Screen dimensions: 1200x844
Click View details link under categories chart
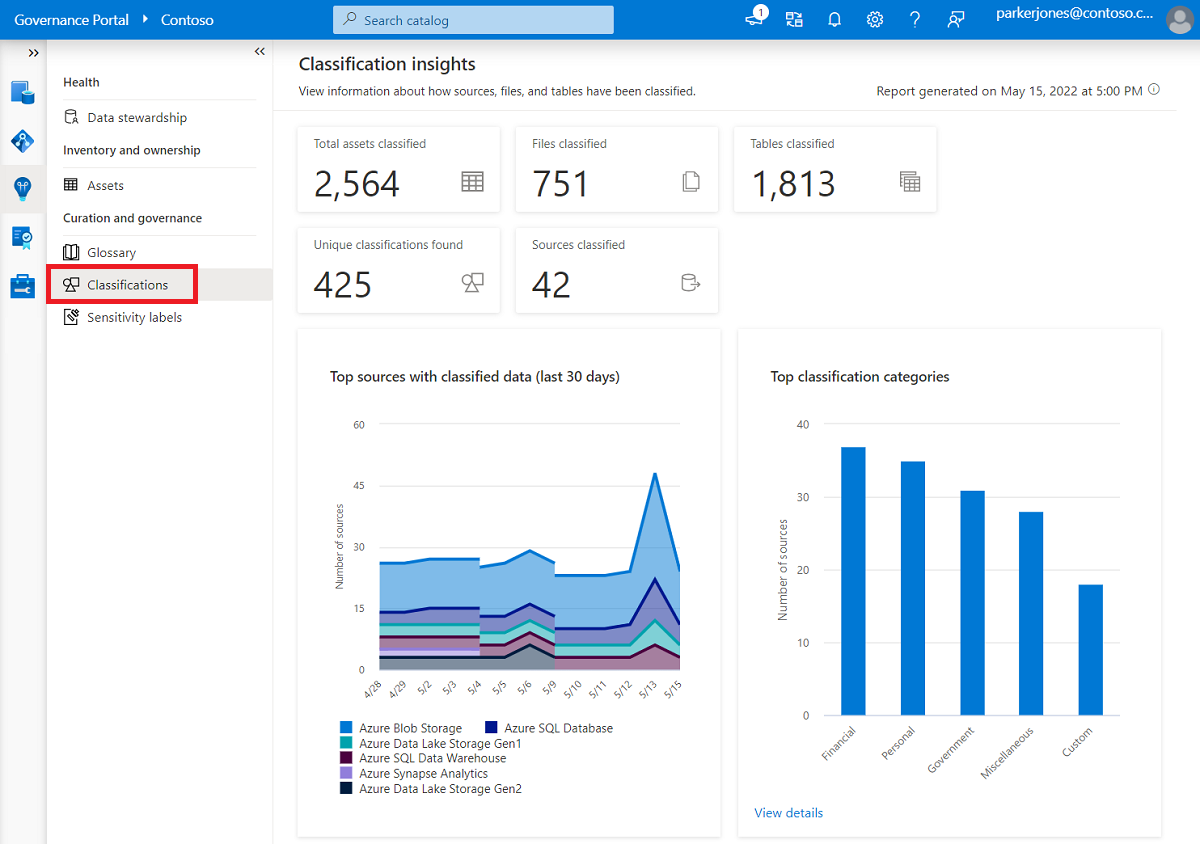click(788, 813)
